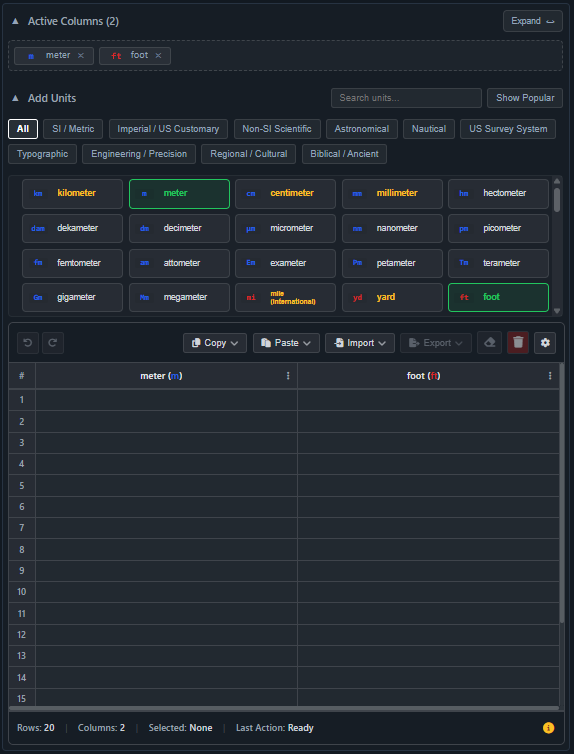Viewport: 574px width, 754px height.
Task: Click the foot (ft) column header
Action: pos(428,376)
